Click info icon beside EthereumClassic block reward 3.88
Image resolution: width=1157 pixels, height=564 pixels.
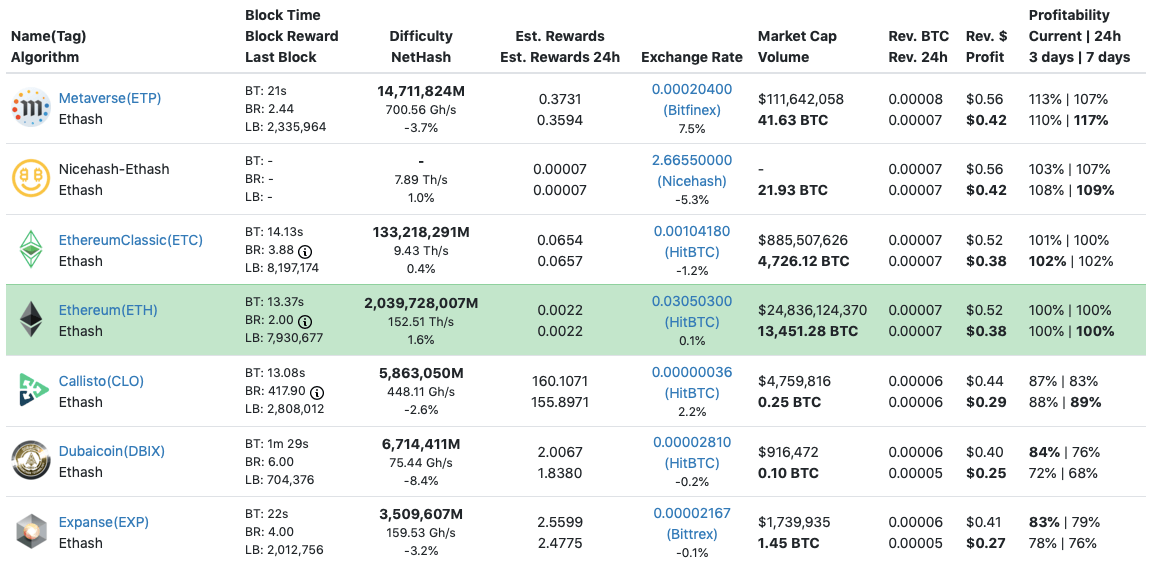[305, 251]
